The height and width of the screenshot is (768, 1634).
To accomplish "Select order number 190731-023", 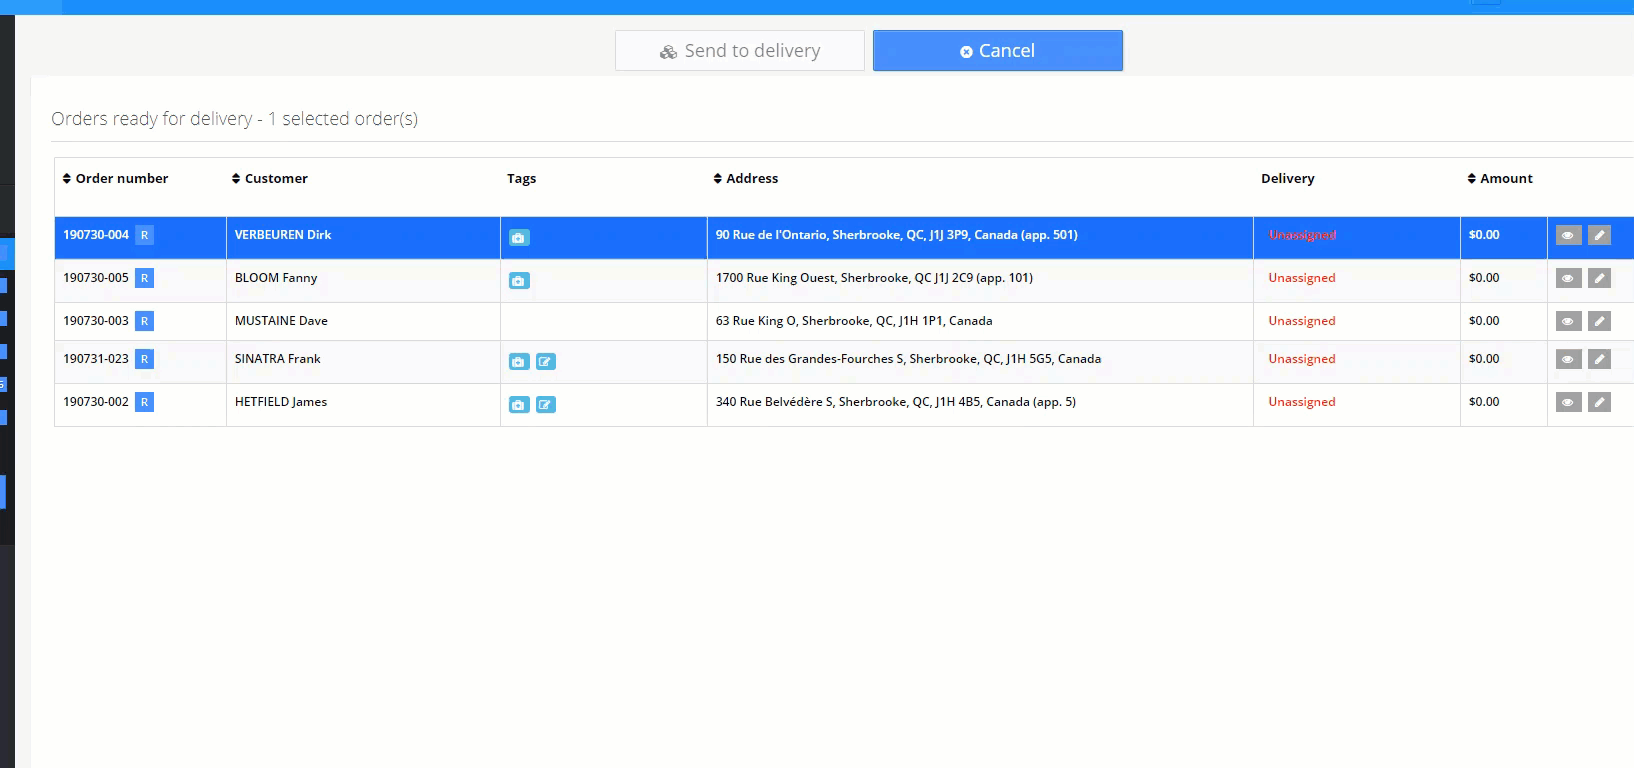I will click(x=96, y=359).
